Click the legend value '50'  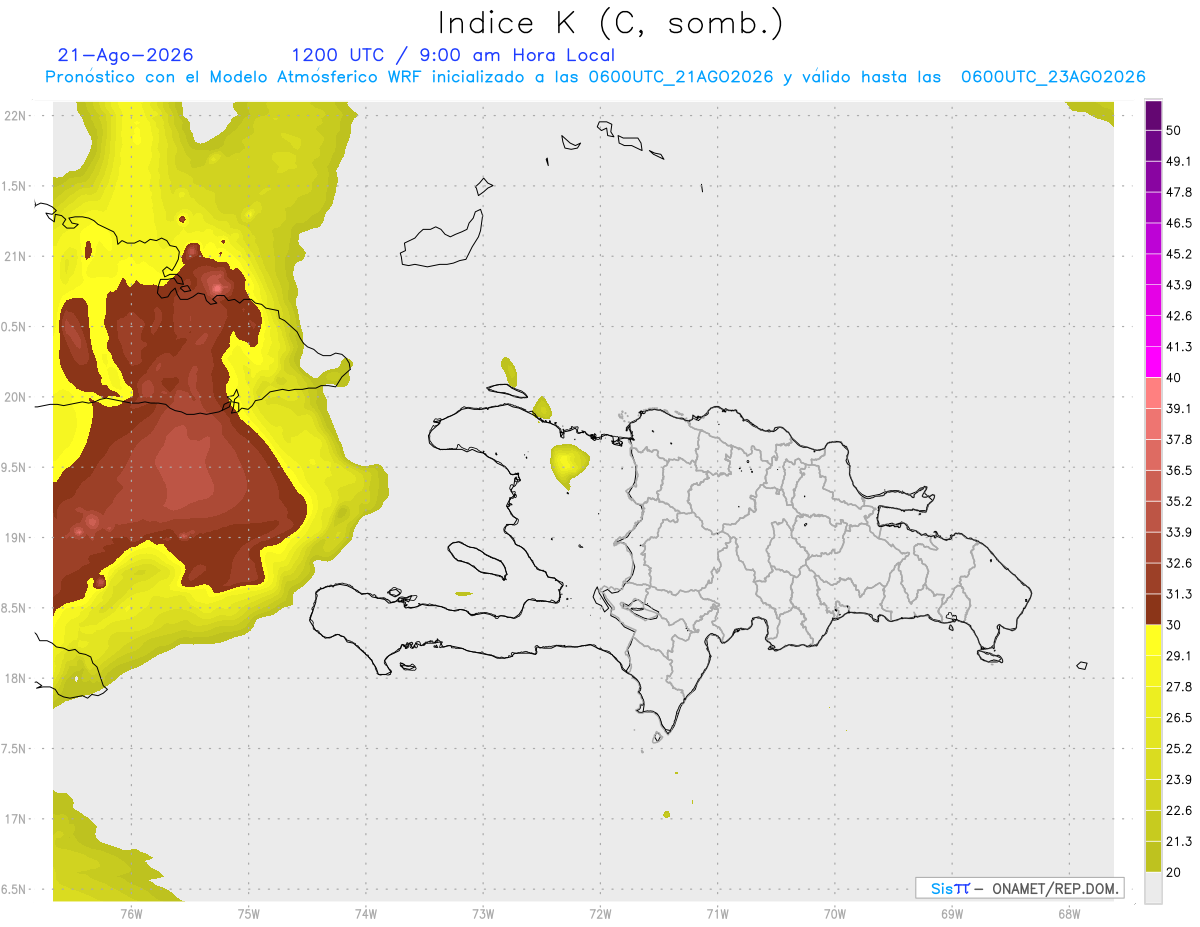coord(1174,130)
